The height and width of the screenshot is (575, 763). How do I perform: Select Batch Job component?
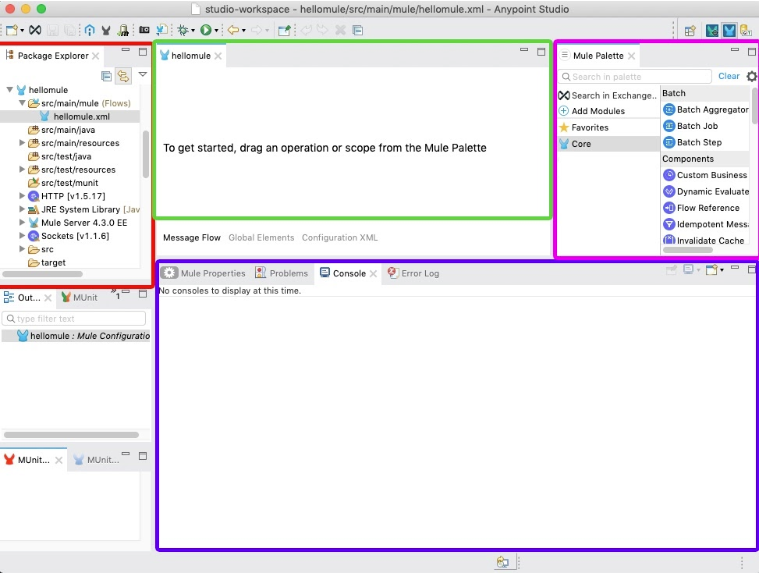[691, 126]
